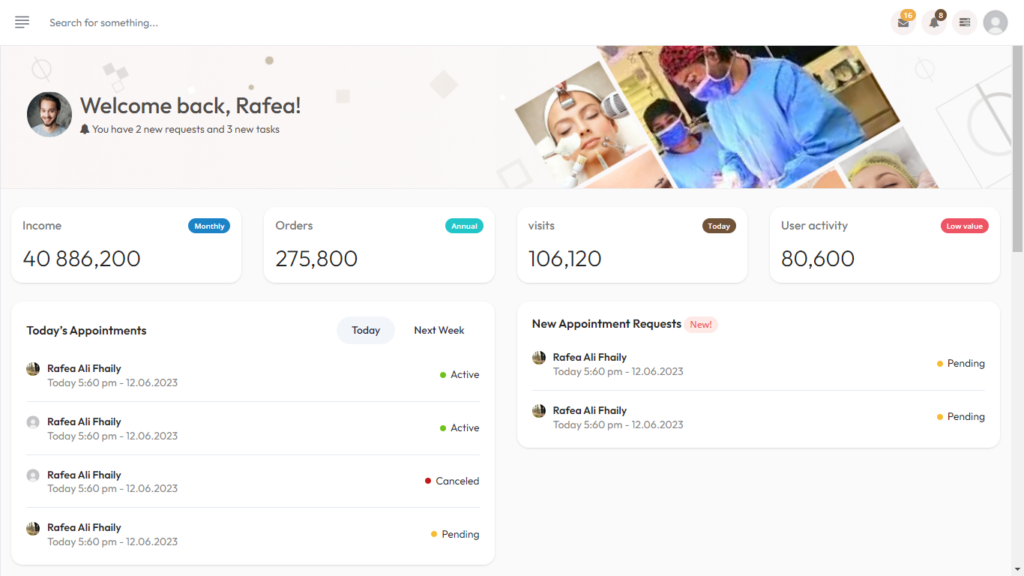1024x576 pixels.
Task: Click the page vertical scrollbar thumb
Action: pyautogui.click(x=1017, y=149)
